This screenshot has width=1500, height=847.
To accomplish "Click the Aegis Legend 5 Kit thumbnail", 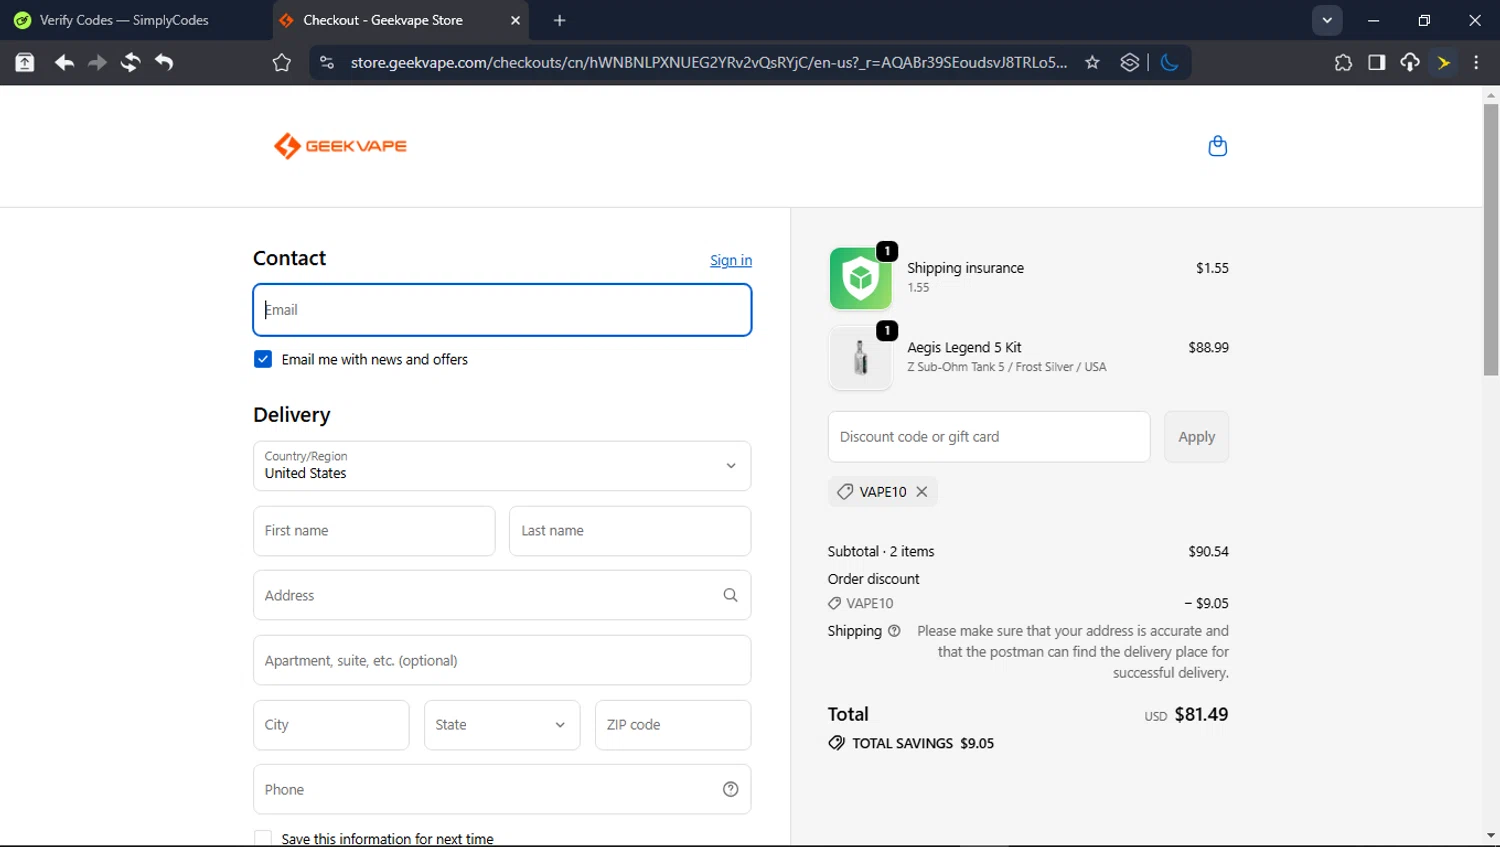I will tap(860, 358).
